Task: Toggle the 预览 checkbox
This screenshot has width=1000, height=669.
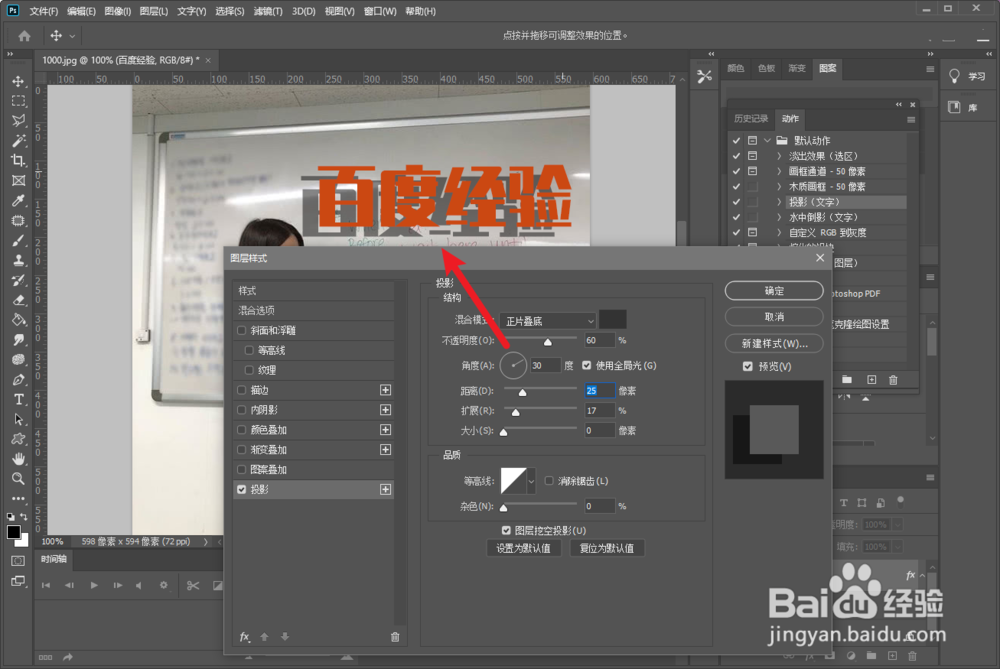Action: tap(747, 367)
